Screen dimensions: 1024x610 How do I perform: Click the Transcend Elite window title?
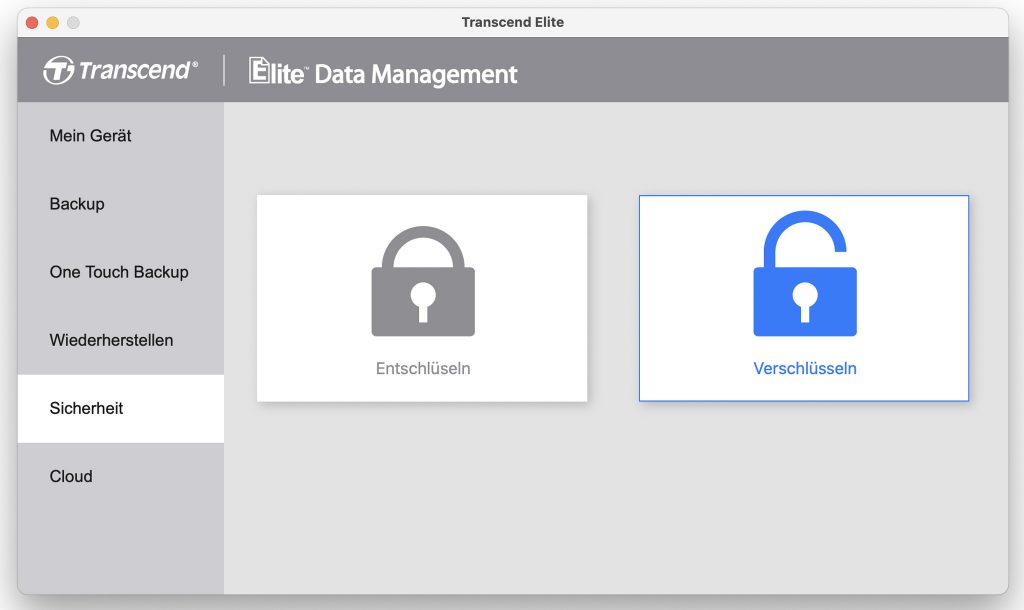coord(513,22)
